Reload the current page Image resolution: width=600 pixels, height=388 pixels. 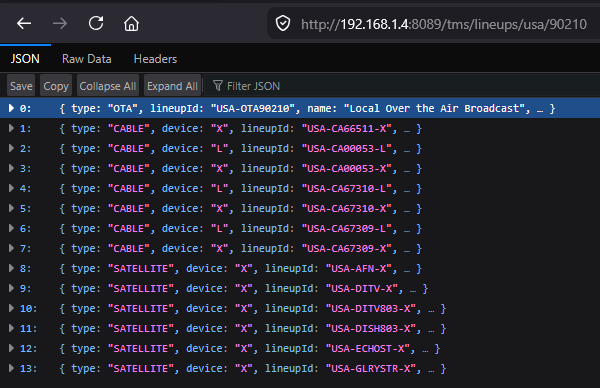coord(96,23)
